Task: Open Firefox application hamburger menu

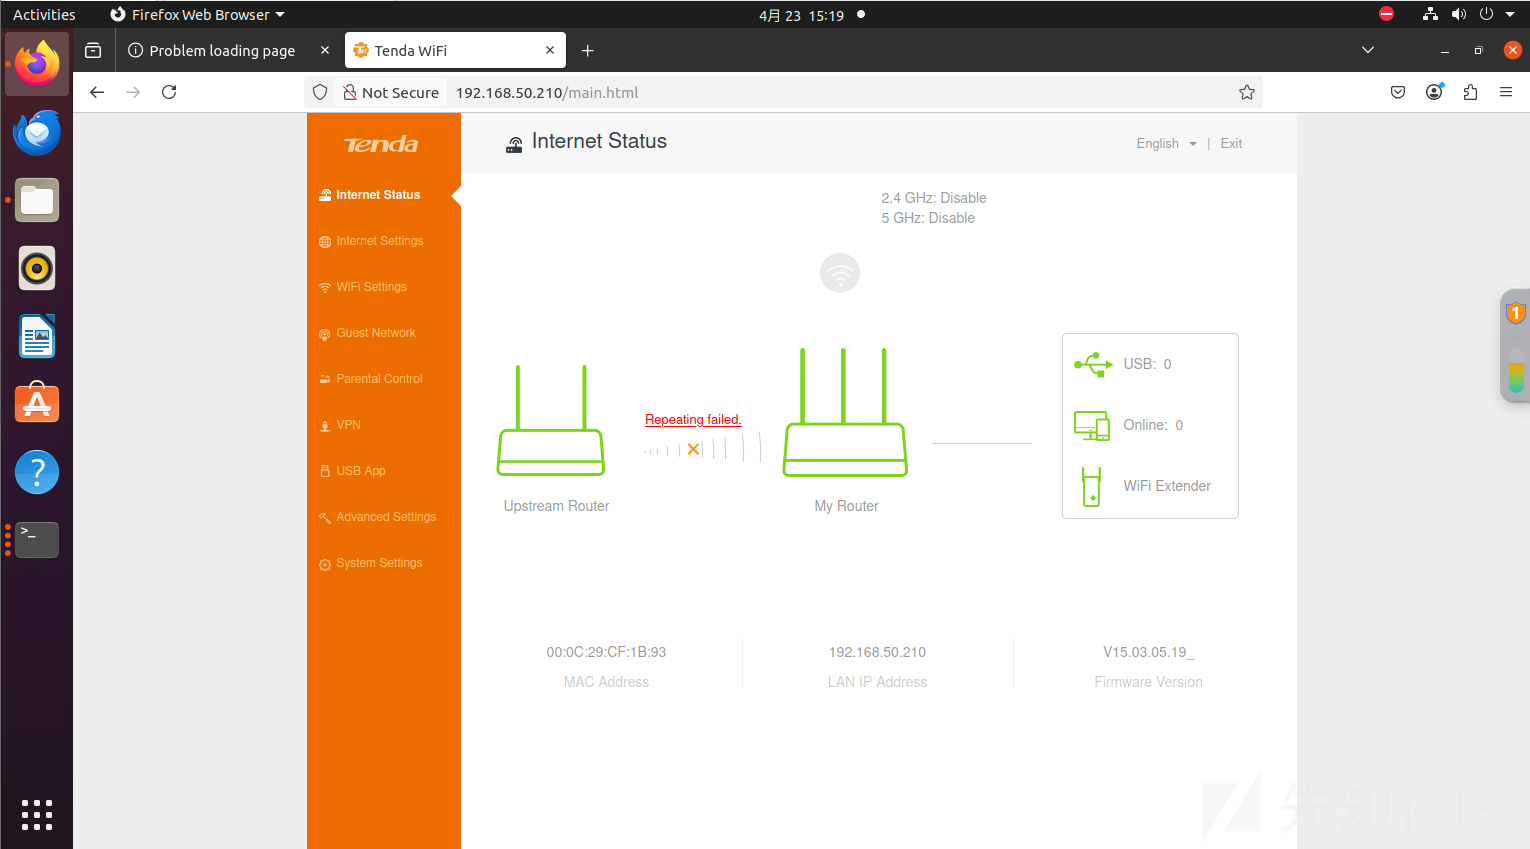Action: (1506, 92)
